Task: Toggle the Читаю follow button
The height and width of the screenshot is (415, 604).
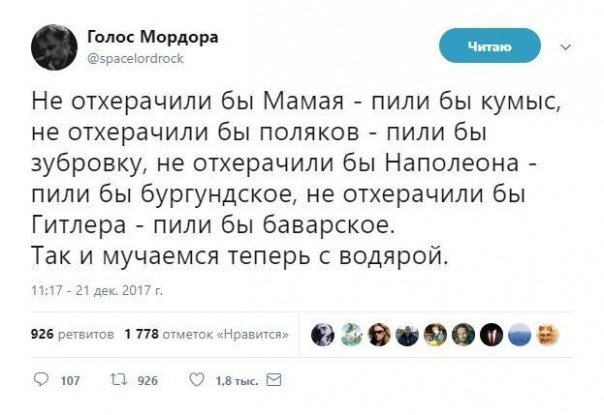Action: (x=490, y=46)
